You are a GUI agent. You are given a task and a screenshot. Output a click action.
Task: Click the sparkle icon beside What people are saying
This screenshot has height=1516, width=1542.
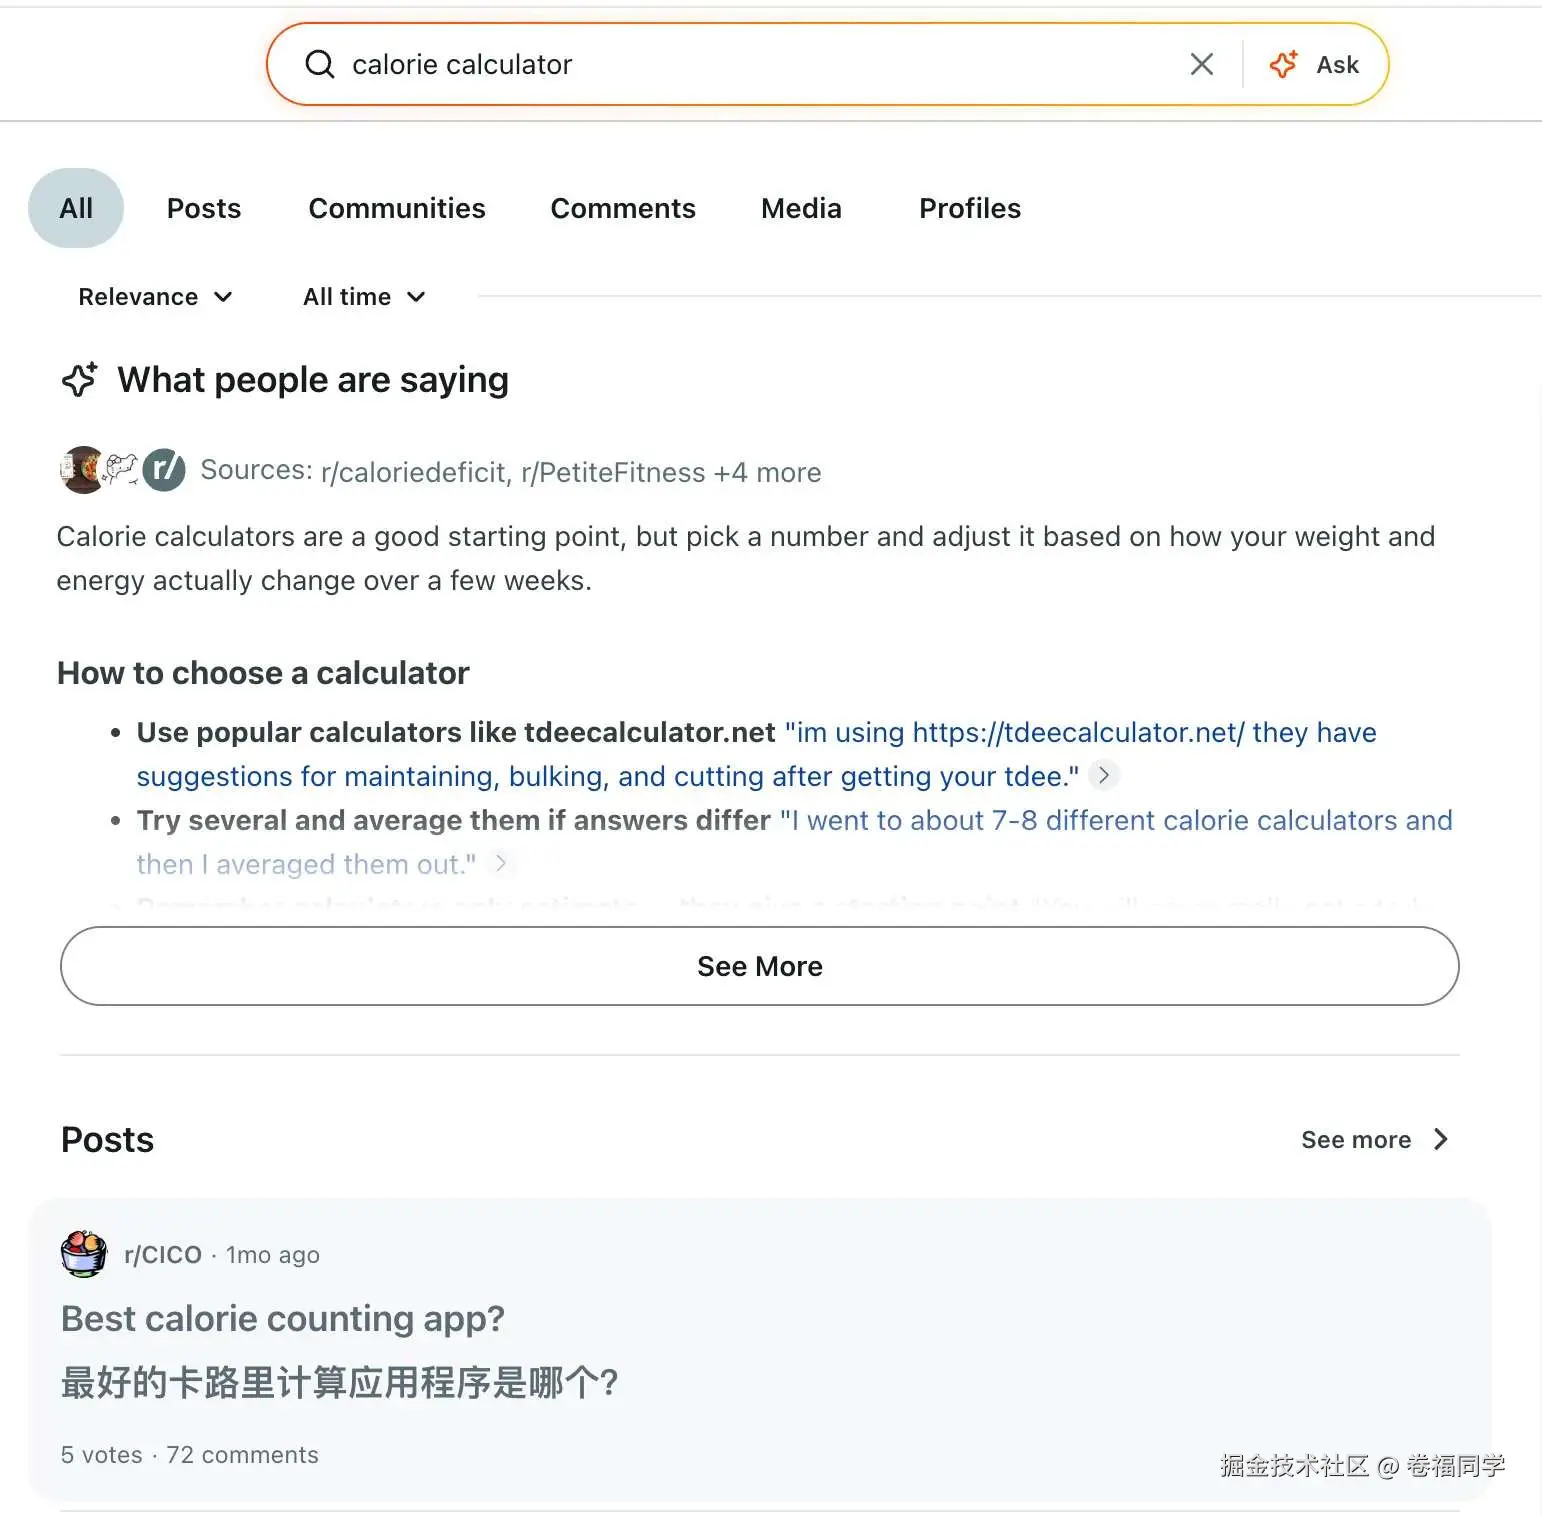point(80,379)
